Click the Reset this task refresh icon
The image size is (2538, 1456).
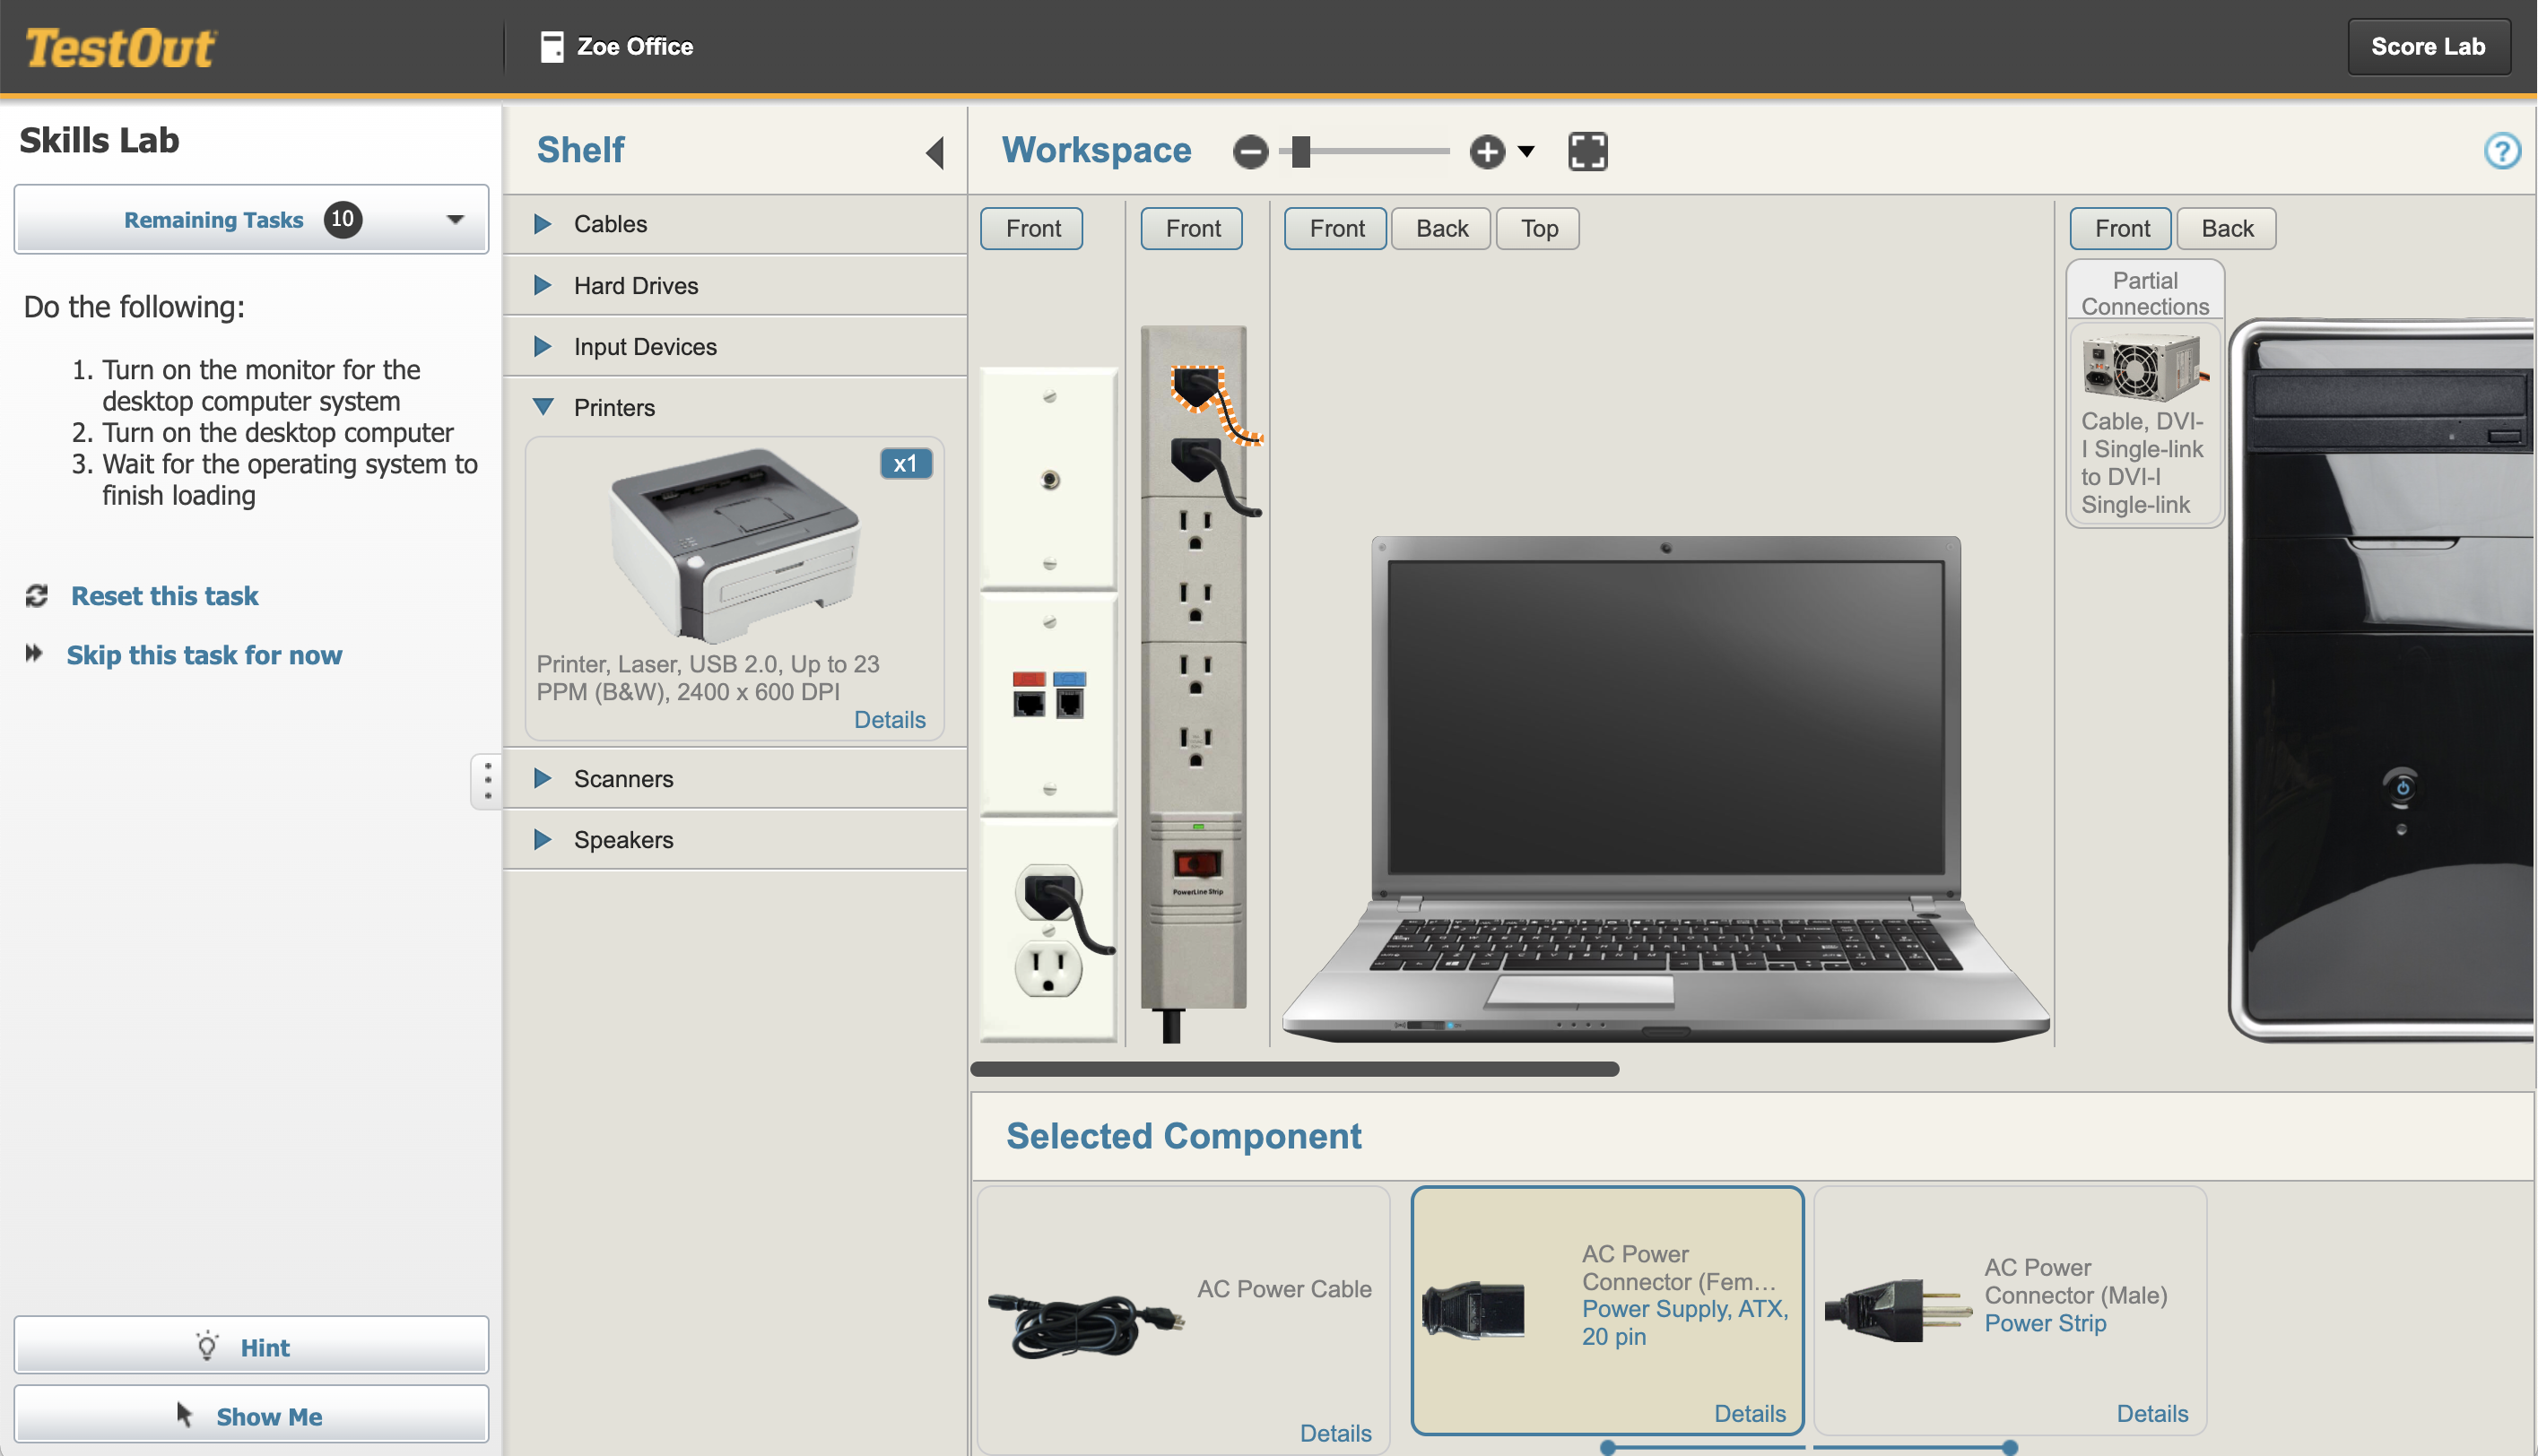click(37, 596)
